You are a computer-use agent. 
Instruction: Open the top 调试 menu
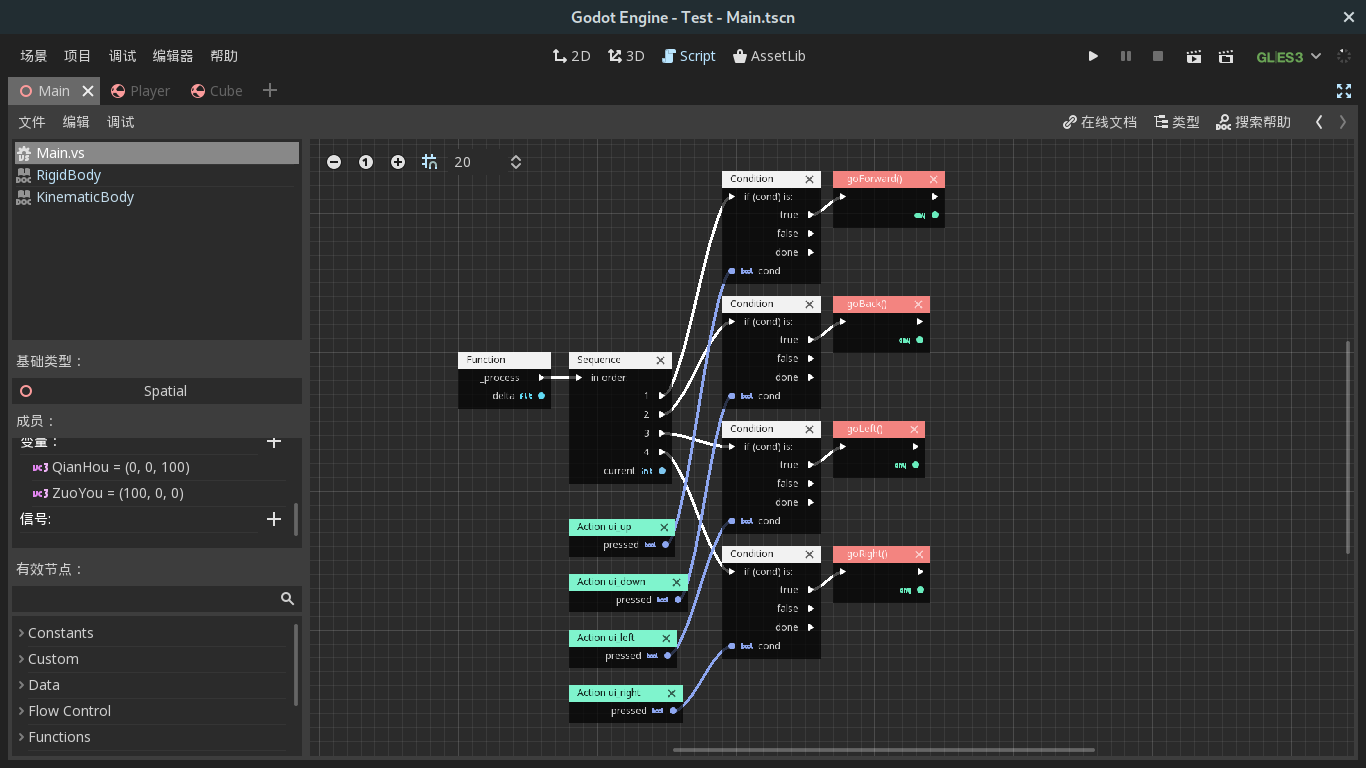[x=122, y=56]
